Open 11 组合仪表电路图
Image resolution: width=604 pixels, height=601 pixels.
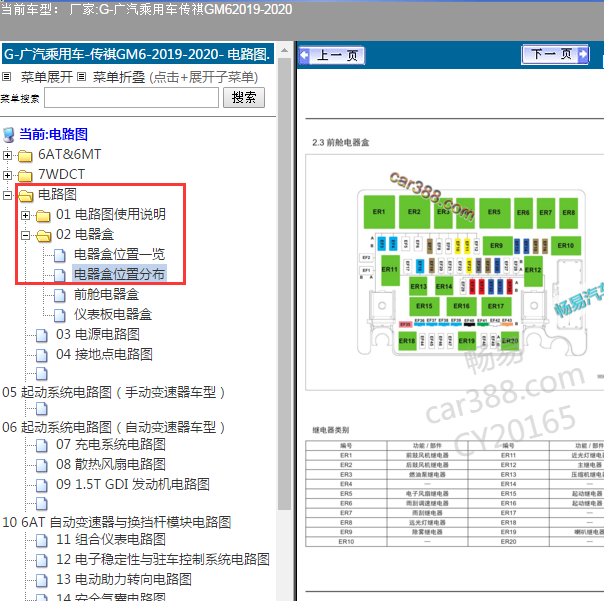(x=111, y=539)
